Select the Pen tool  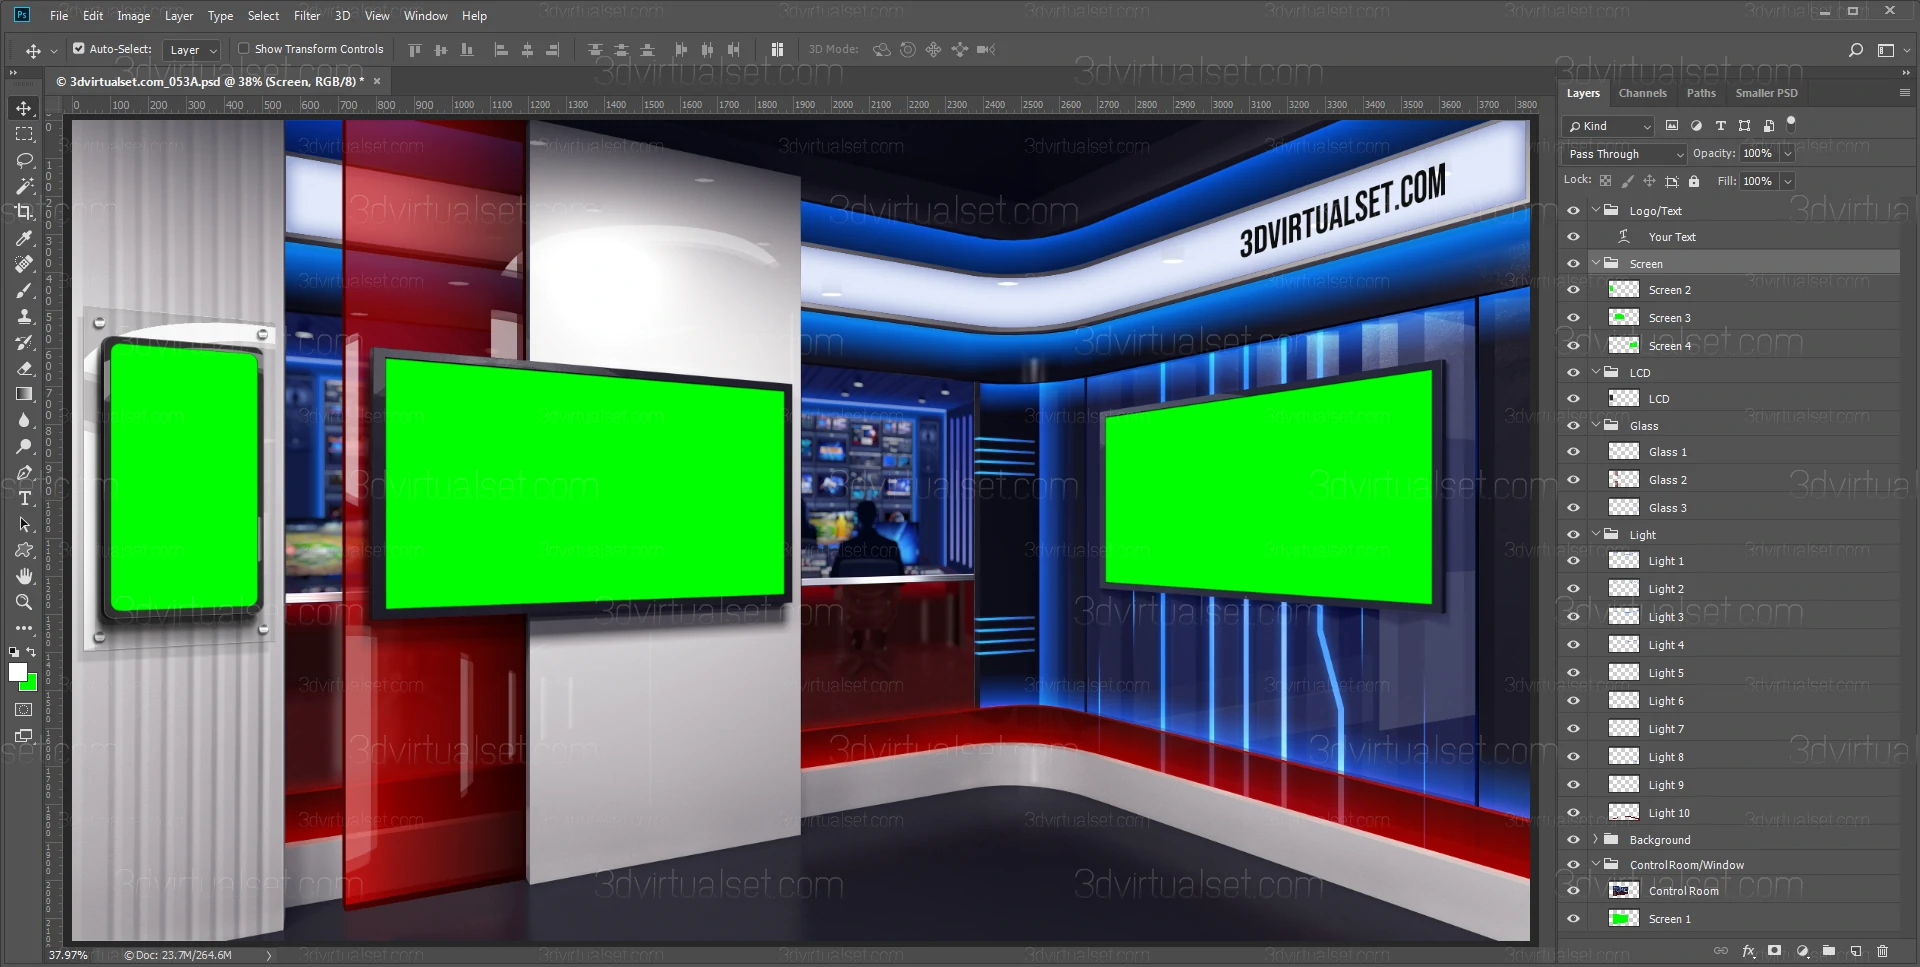[x=24, y=472]
